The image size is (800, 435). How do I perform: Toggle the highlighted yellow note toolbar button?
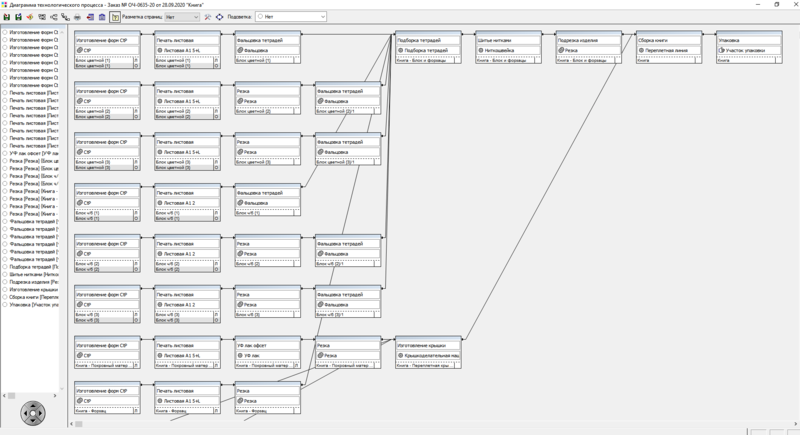[x=115, y=17]
